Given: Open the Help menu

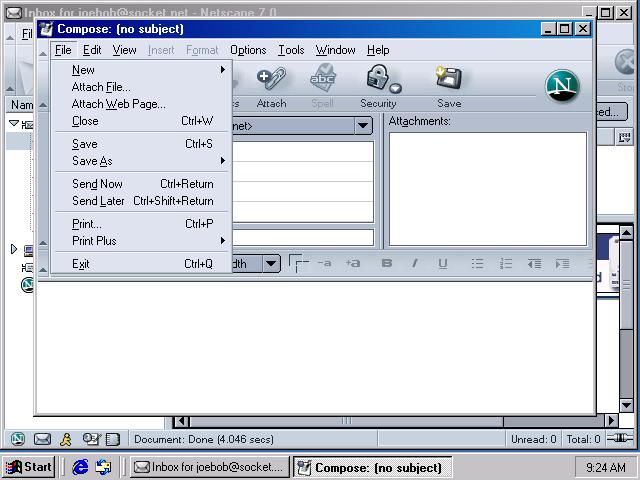Looking at the screenshot, I should [378, 50].
